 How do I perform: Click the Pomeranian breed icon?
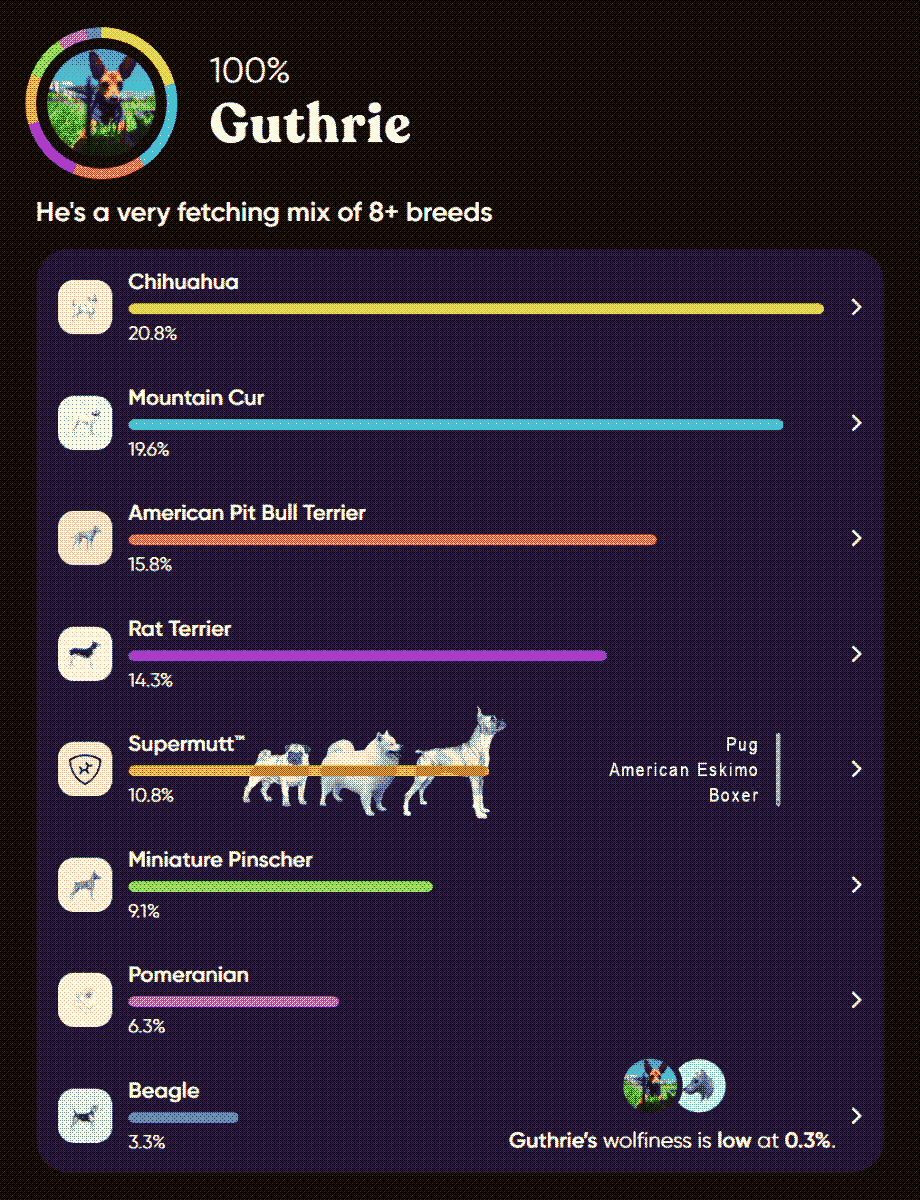click(x=84, y=1000)
